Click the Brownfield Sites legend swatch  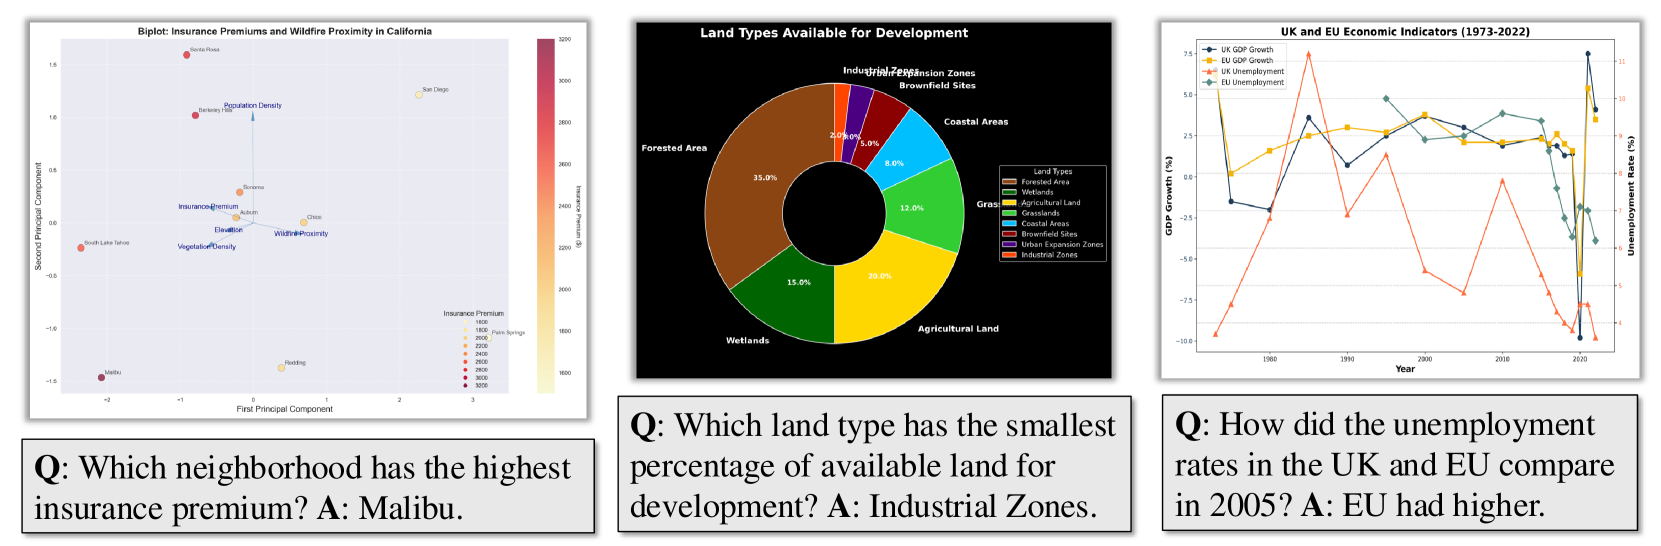1009,234
